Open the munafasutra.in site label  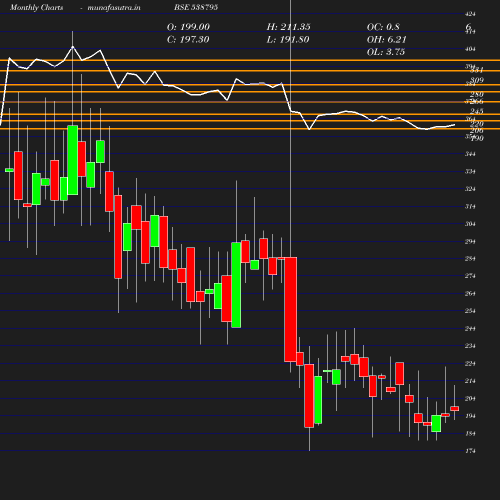(x=114, y=7)
